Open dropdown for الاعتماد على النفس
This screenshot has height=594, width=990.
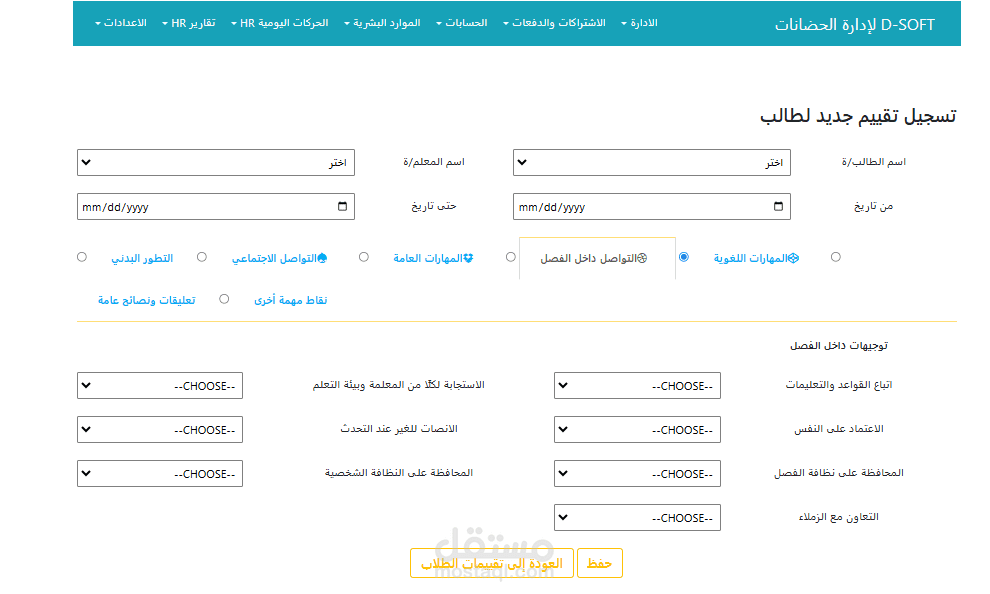[x=637, y=430]
